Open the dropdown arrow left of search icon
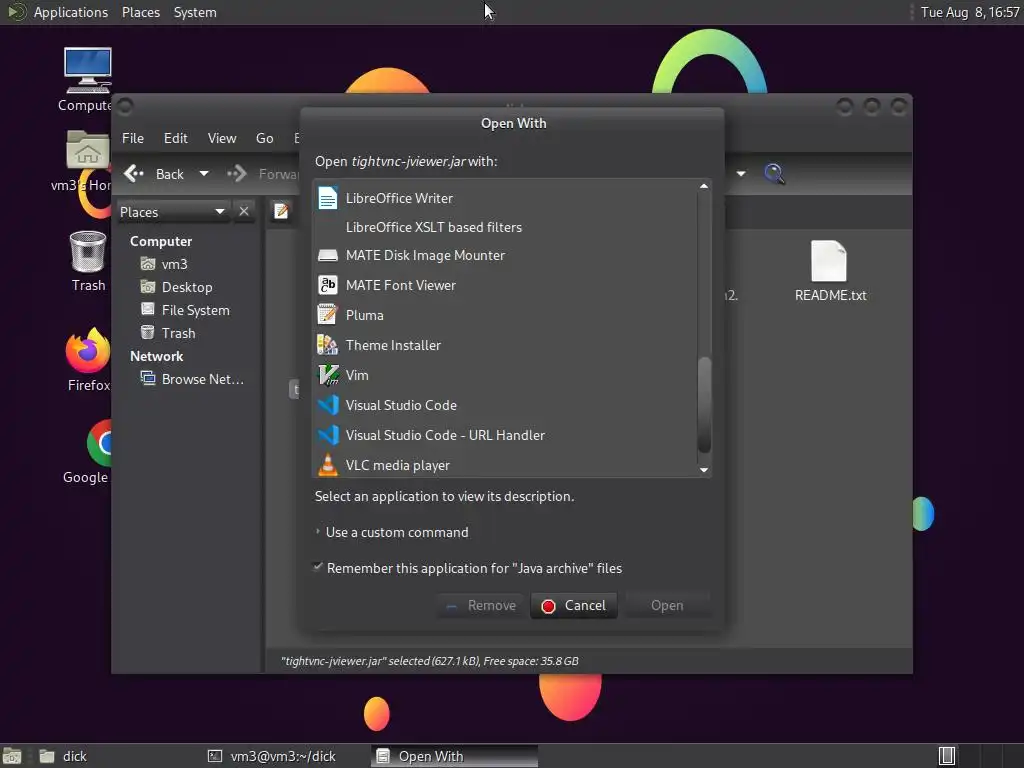This screenshot has width=1024, height=768. pyautogui.click(x=741, y=174)
